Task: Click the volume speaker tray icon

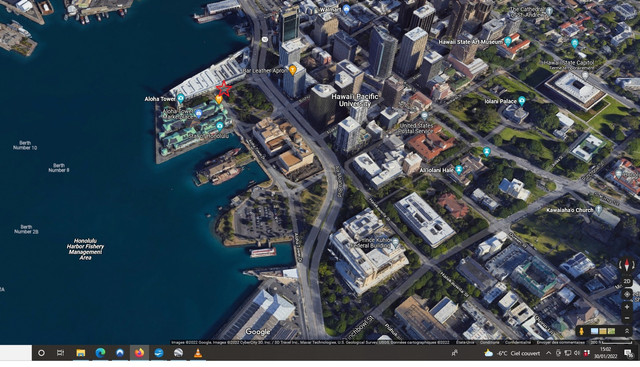Action: [577, 353]
